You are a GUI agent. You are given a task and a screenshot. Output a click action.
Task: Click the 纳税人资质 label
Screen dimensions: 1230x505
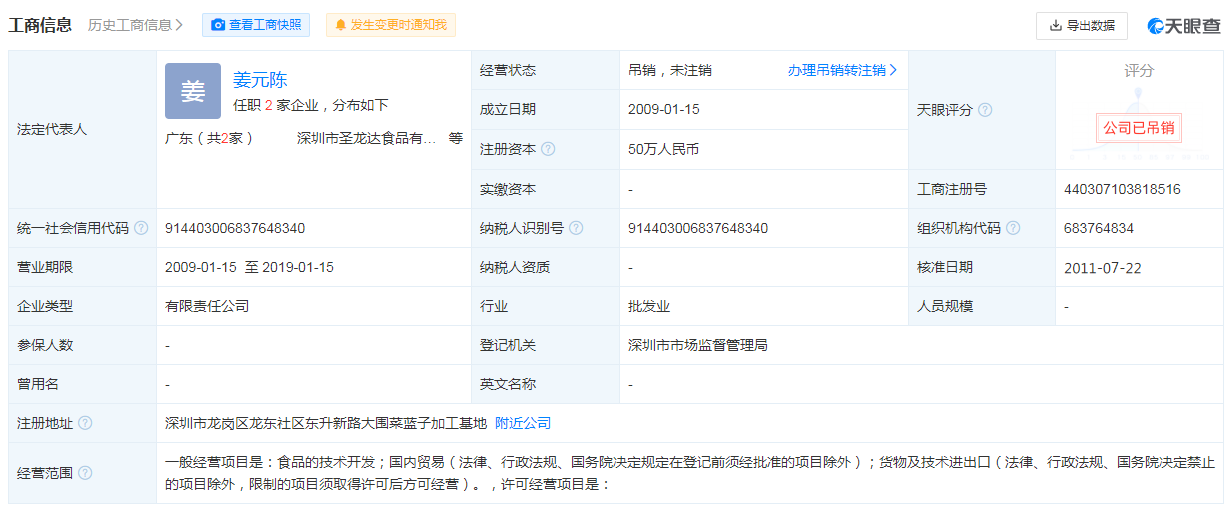pyautogui.click(x=515, y=267)
